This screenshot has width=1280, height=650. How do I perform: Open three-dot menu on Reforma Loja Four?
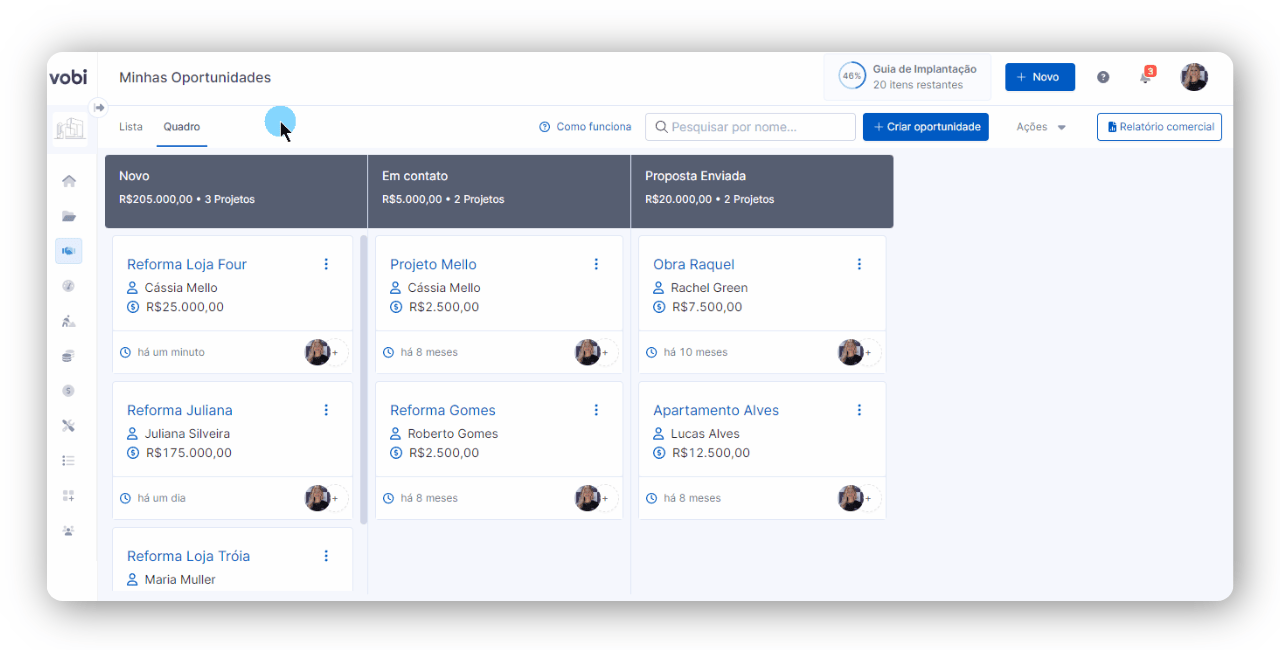tap(326, 264)
